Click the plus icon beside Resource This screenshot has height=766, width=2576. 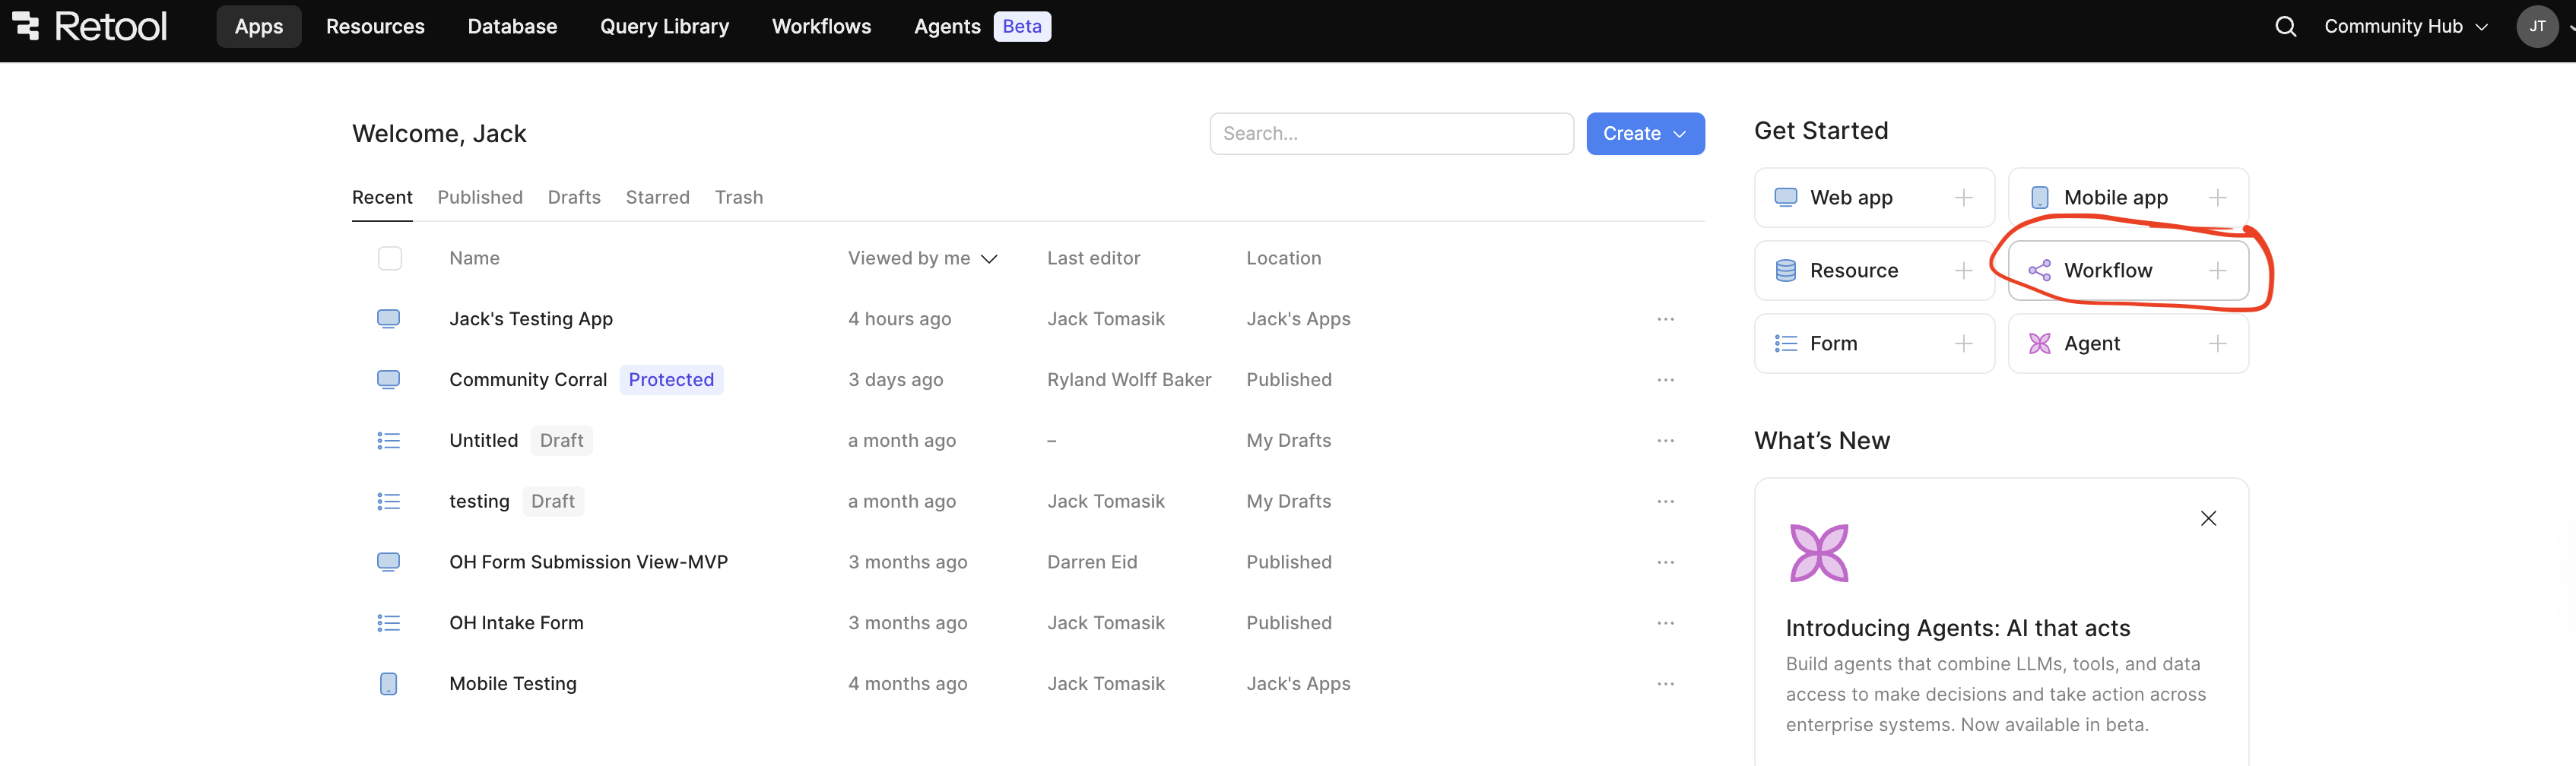(x=1963, y=271)
